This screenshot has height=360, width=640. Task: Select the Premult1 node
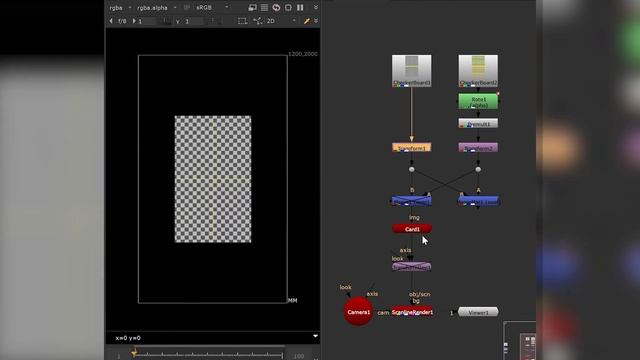coord(478,123)
